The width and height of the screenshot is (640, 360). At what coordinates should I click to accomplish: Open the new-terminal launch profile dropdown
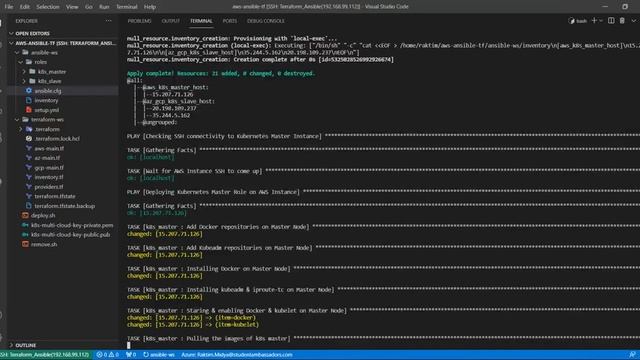point(601,21)
